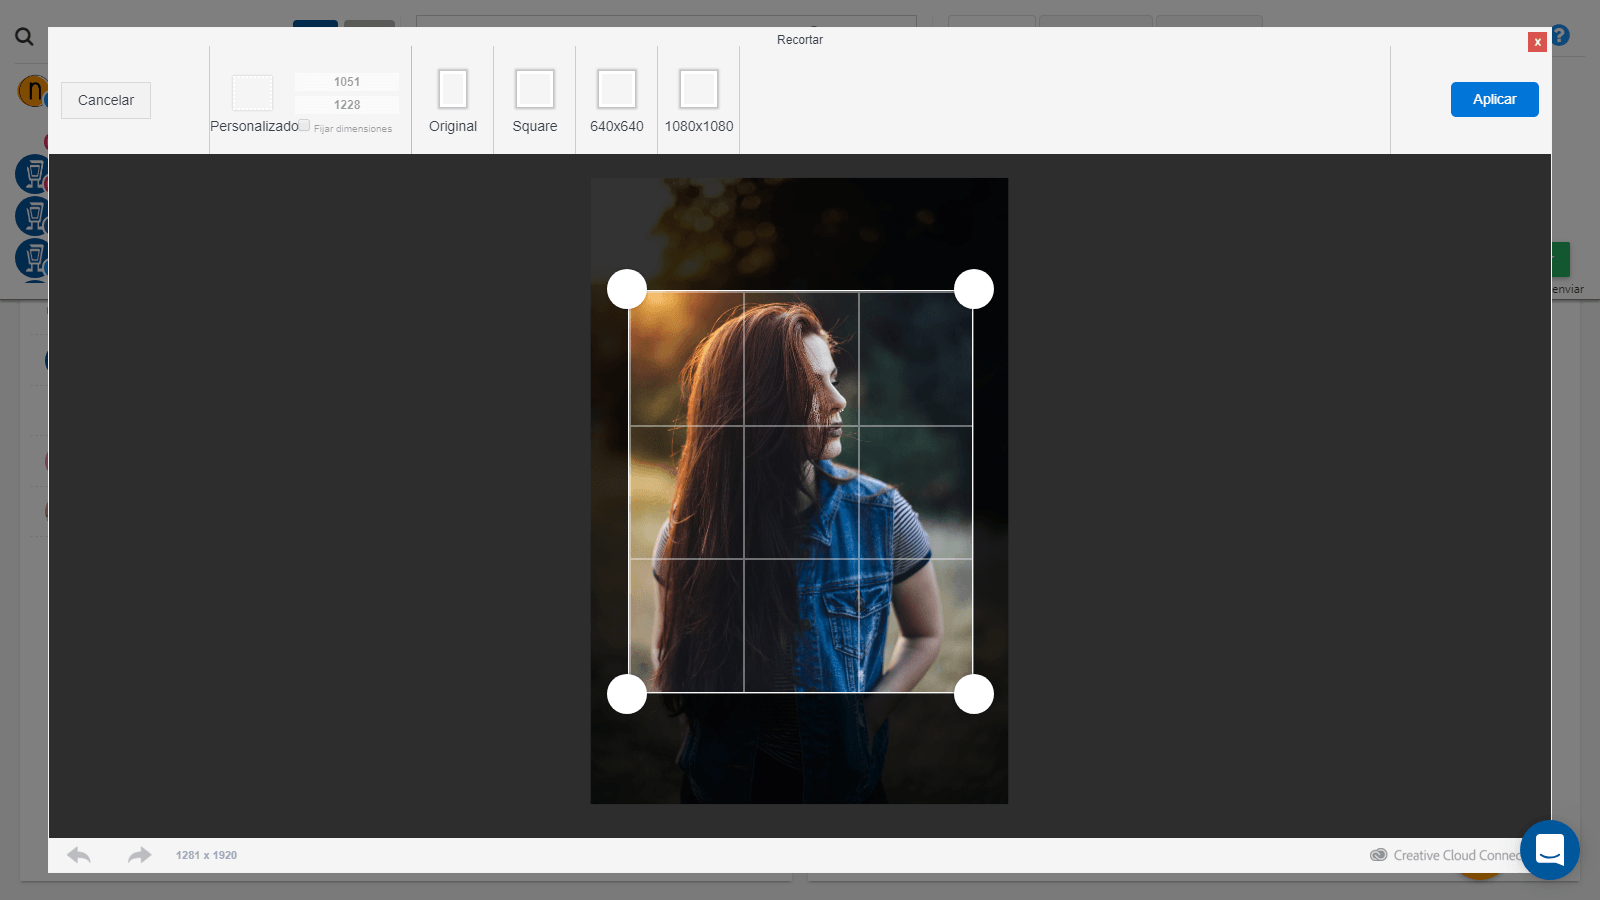The width and height of the screenshot is (1600, 900).
Task: Select the 640x640 crop preset
Action: pyautogui.click(x=617, y=89)
